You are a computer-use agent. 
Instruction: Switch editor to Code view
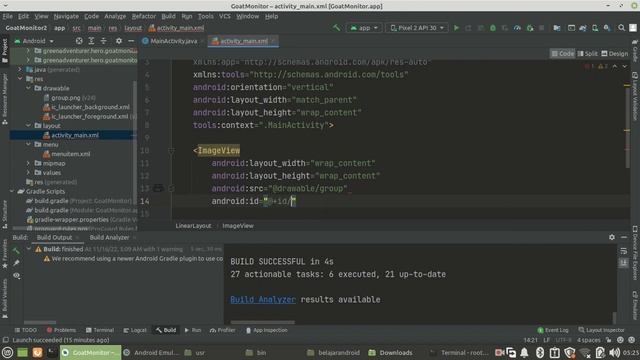pos(562,53)
